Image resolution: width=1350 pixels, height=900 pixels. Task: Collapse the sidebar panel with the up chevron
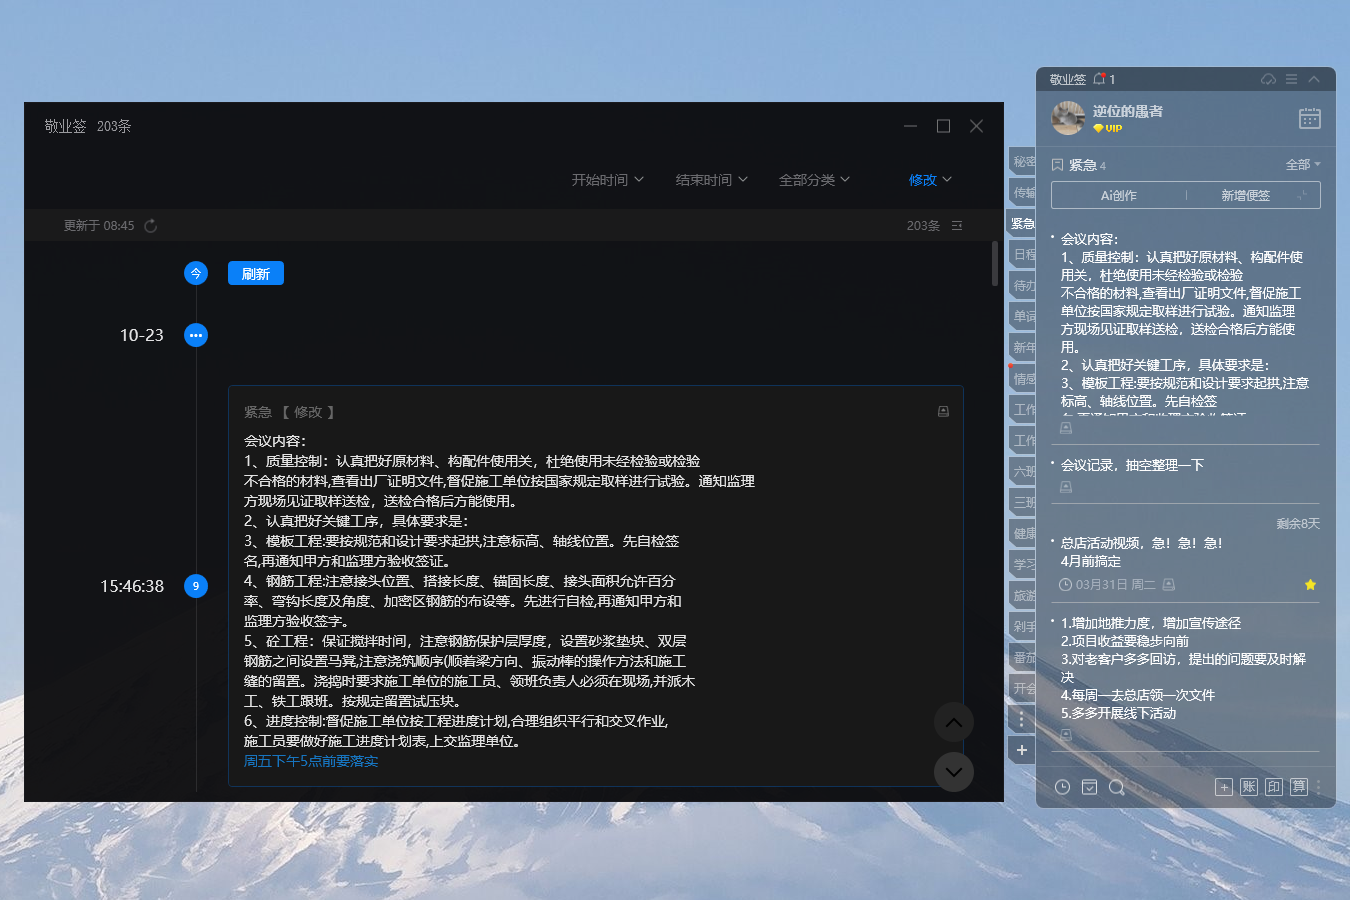[1314, 79]
